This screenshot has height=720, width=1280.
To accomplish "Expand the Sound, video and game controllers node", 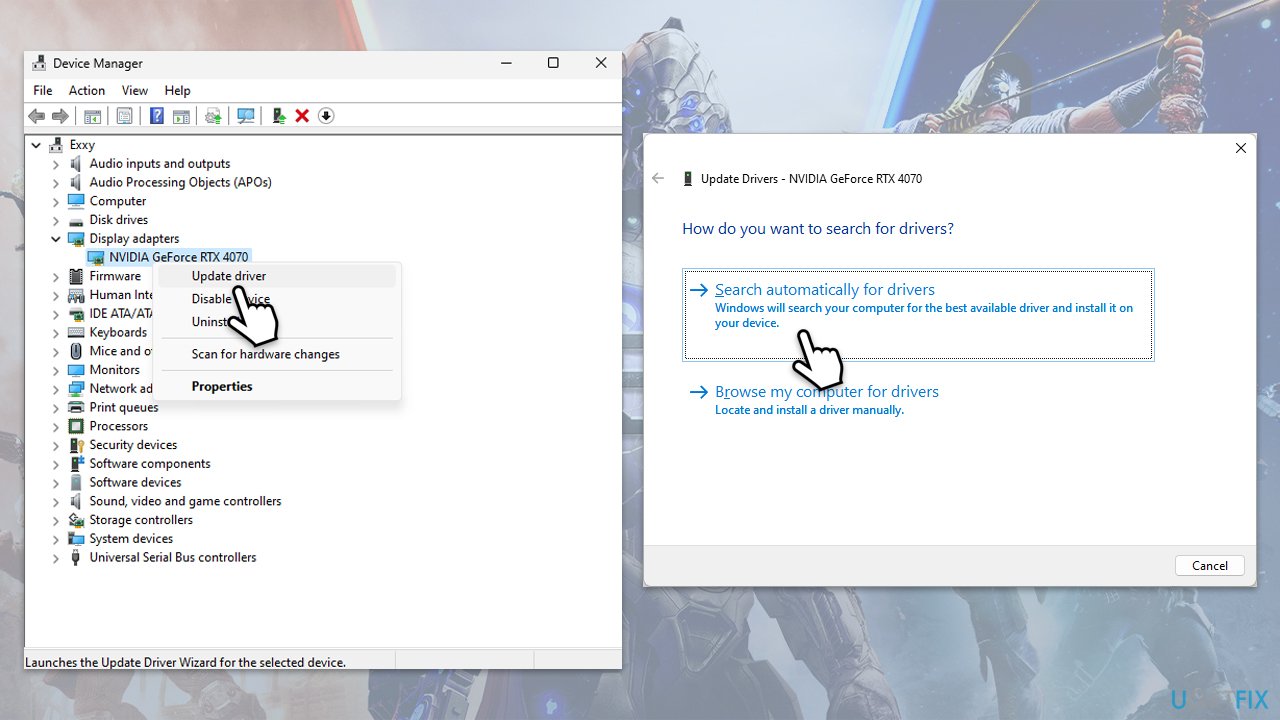I will [57, 502].
